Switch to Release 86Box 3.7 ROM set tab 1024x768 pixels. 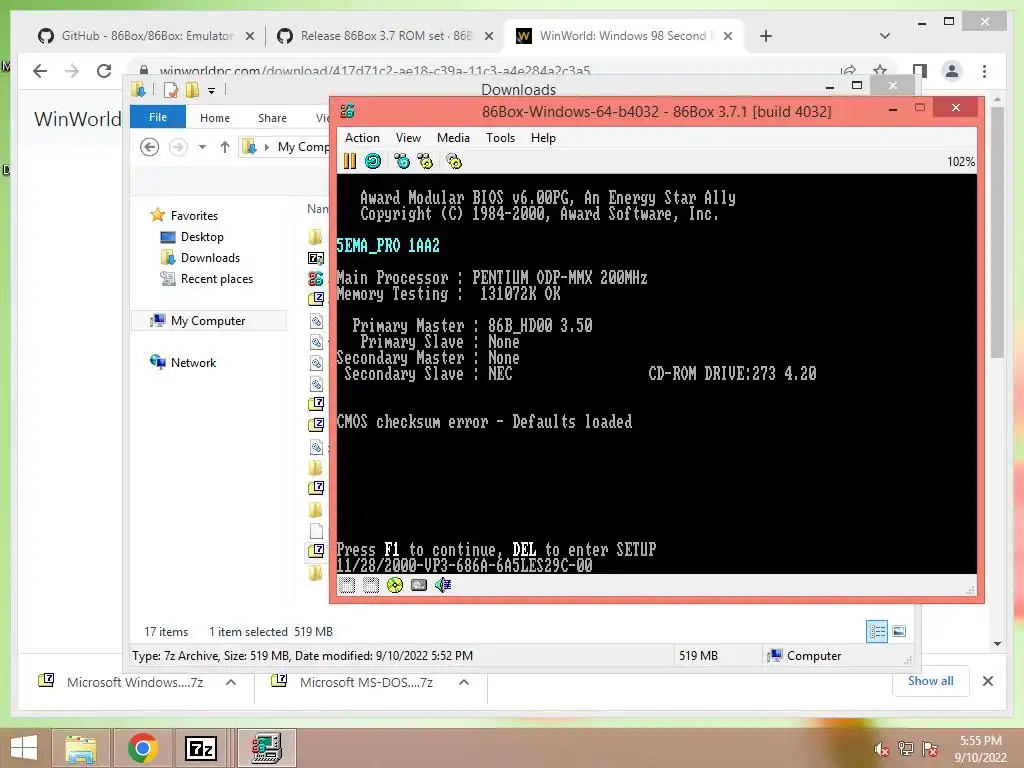(384, 35)
